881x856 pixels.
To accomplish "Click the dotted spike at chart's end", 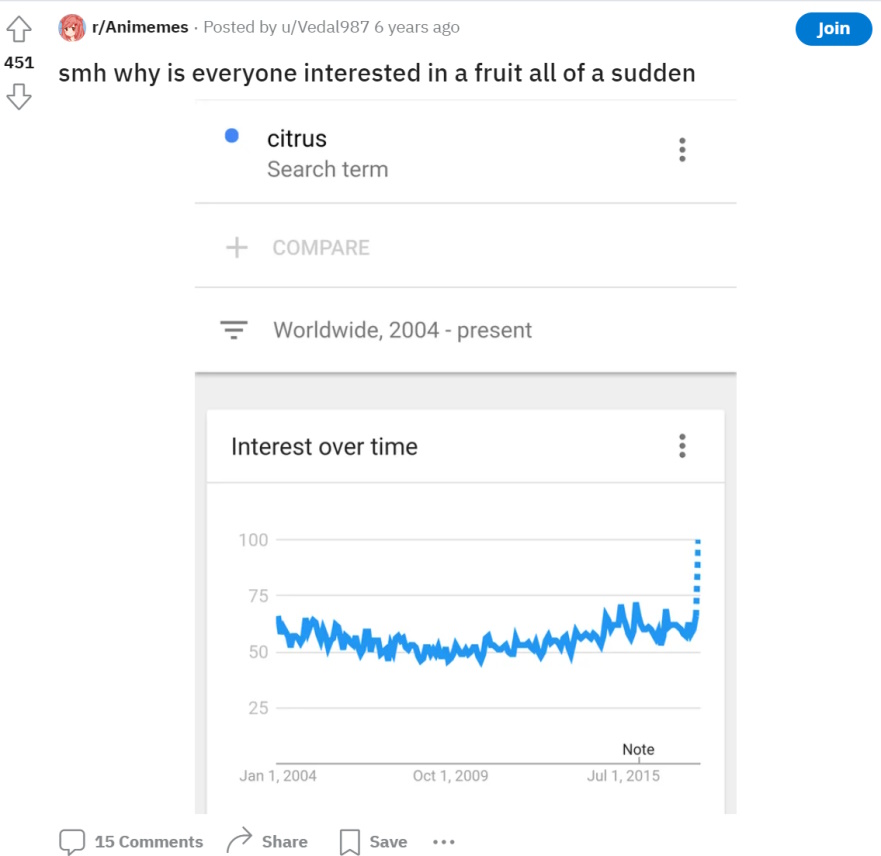I will click(697, 574).
